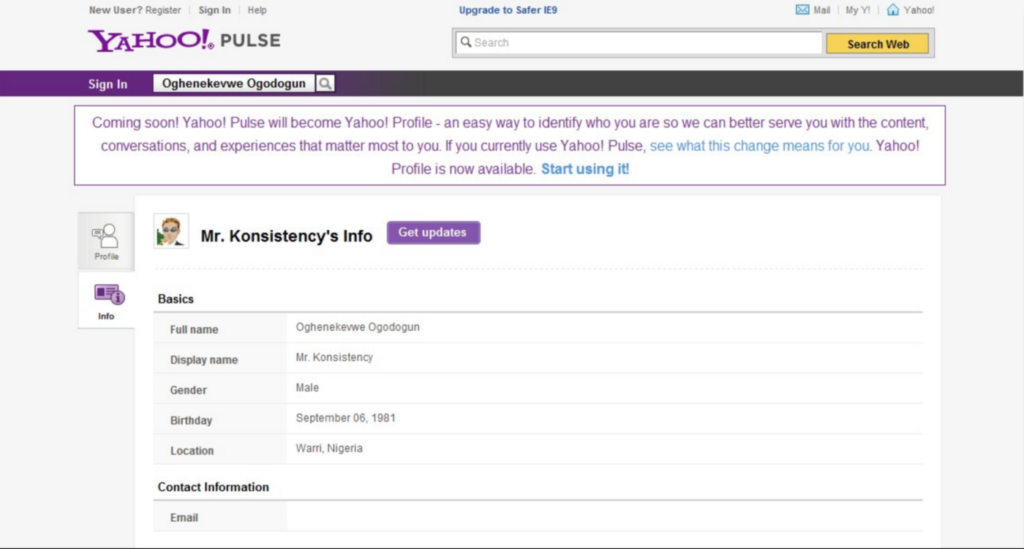Click the 'Gender' label
The image size is (1024, 549).
[188, 390]
